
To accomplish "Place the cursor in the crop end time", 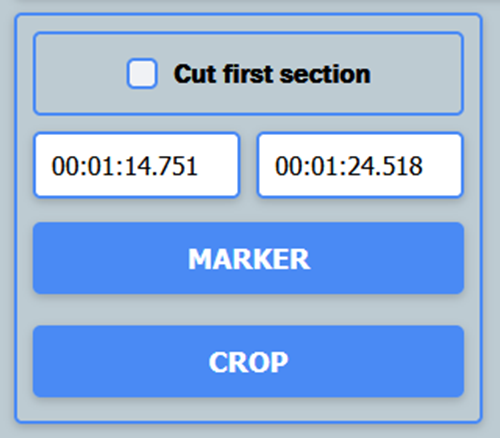I will 360,165.
